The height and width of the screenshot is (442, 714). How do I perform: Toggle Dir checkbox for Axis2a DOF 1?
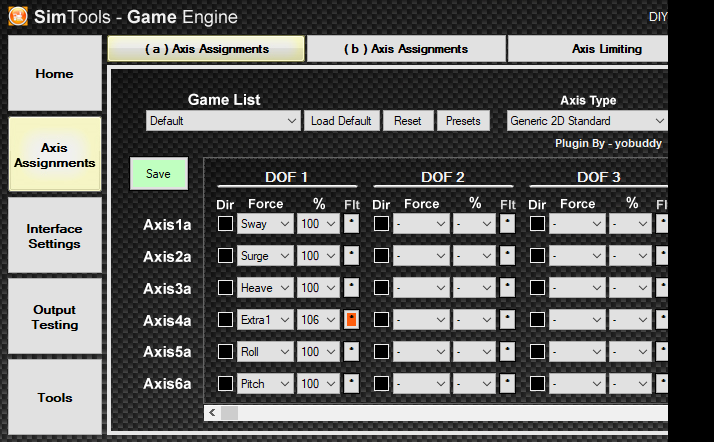(x=225, y=255)
